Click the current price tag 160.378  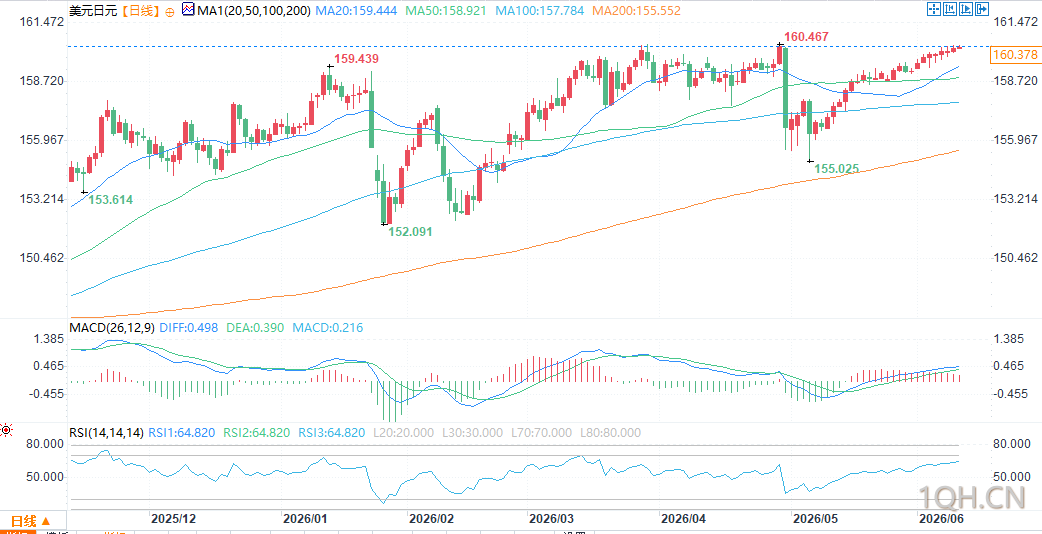[1015, 55]
